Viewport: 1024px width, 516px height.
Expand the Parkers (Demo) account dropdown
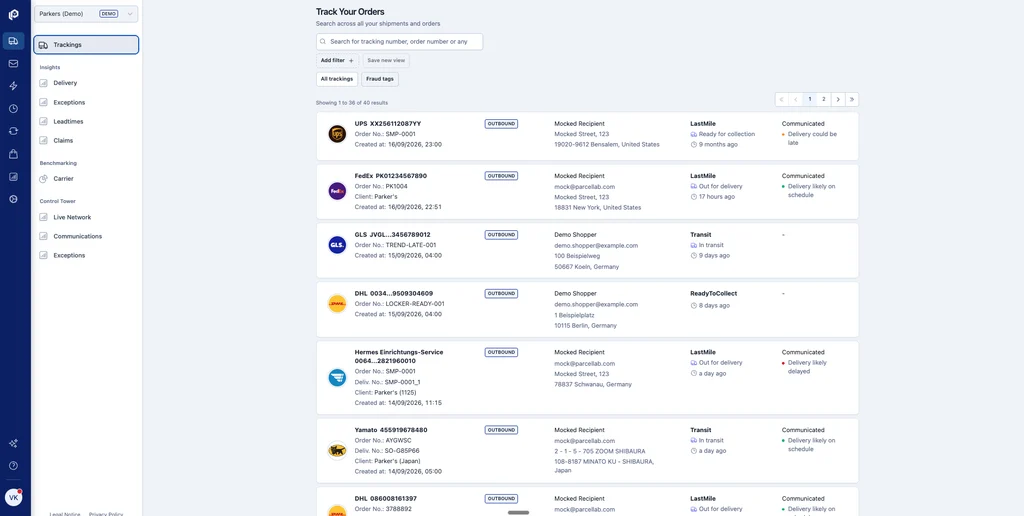(86, 13)
